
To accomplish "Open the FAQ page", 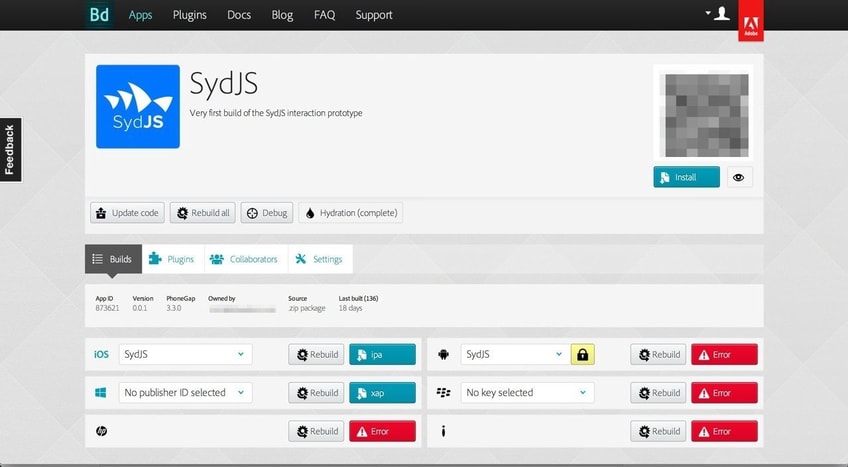I will click(x=324, y=15).
